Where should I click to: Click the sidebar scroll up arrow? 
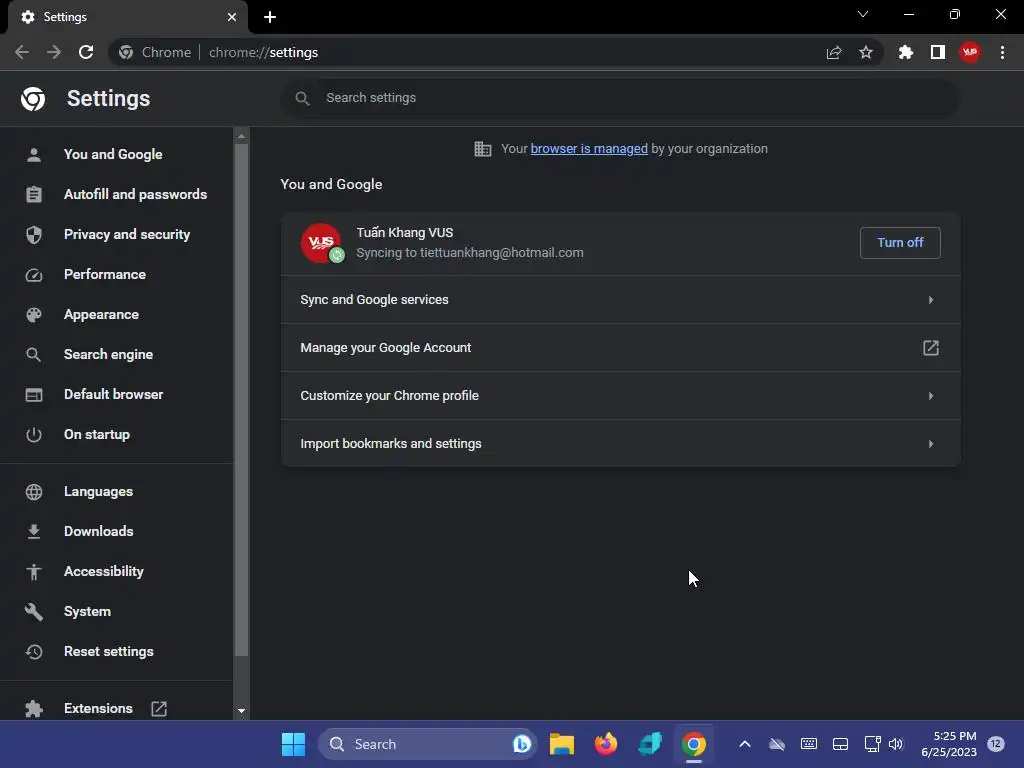click(x=241, y=136)
